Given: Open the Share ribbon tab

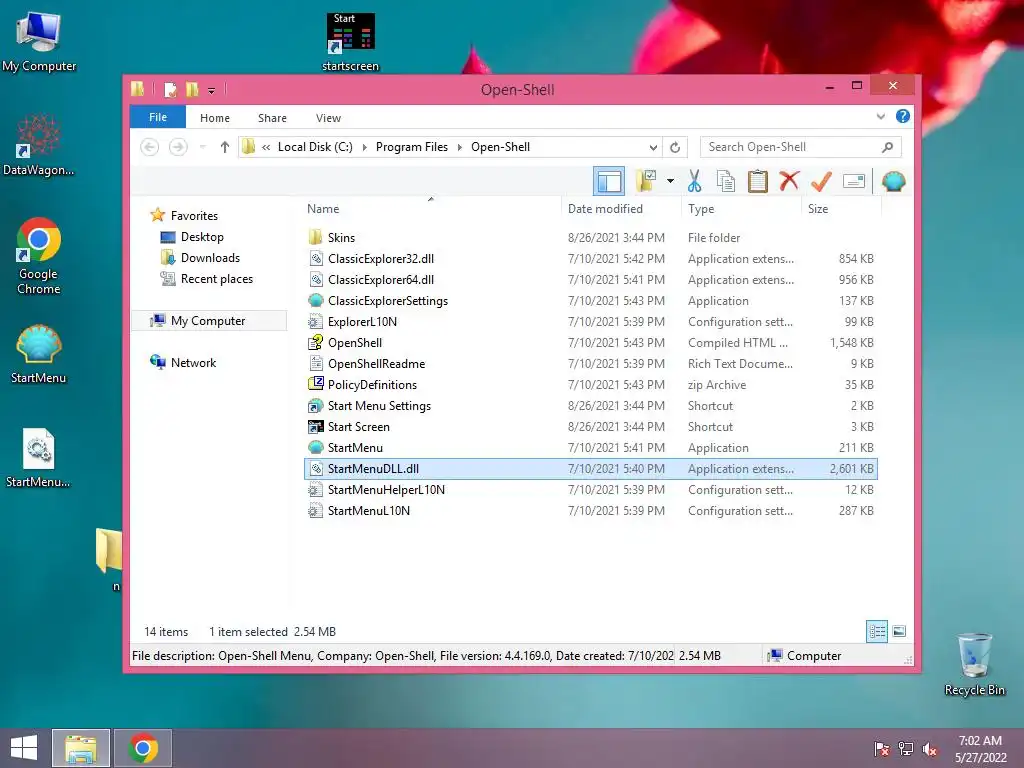Looking at the screenshot, I should [x=272, y=118].
